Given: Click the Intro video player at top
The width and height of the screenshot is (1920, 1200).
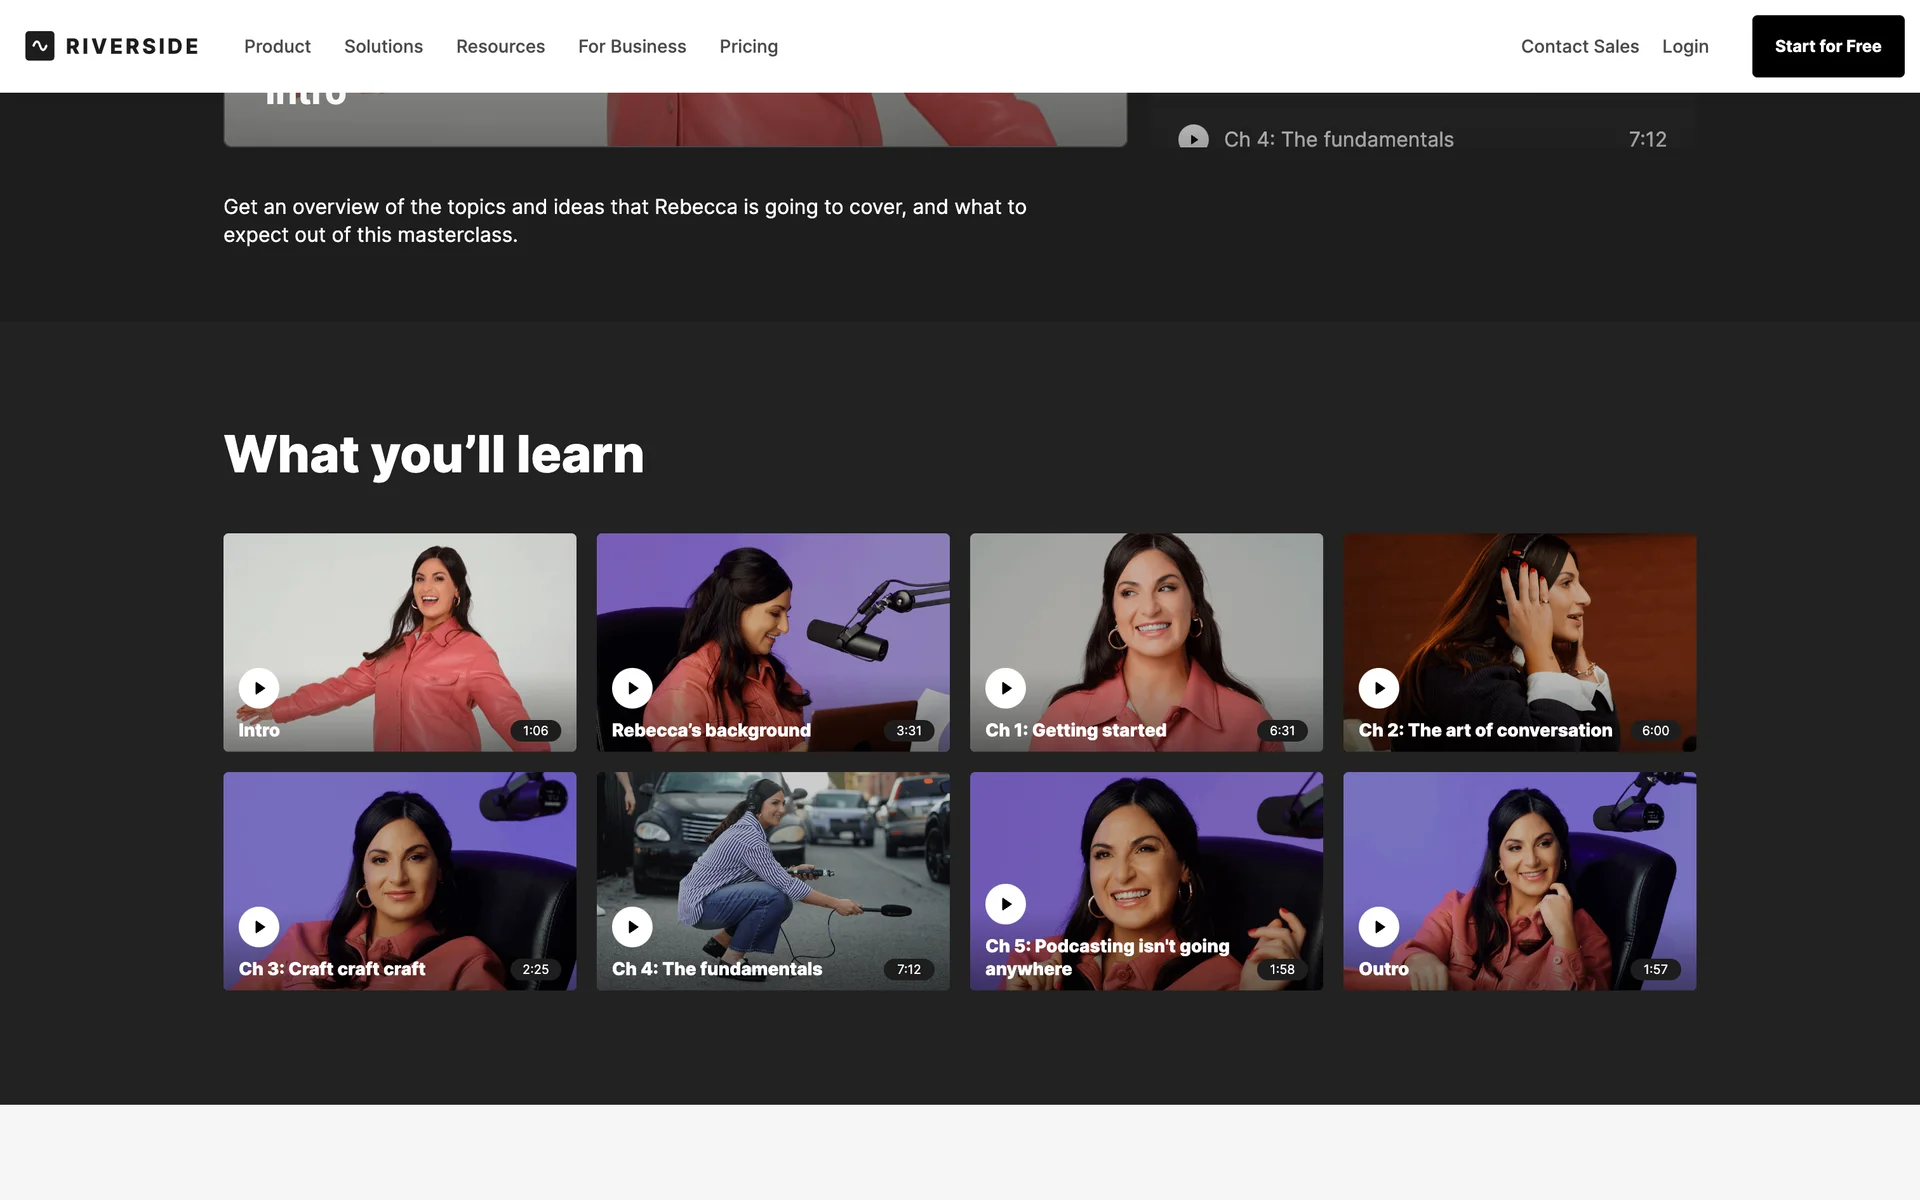Looking at the screenshot, I should 675,120.
